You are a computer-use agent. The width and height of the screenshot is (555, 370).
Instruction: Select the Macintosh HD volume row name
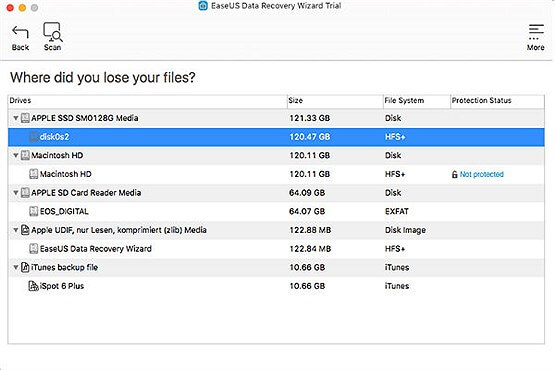pyautogui.click(x=65, y=174)
